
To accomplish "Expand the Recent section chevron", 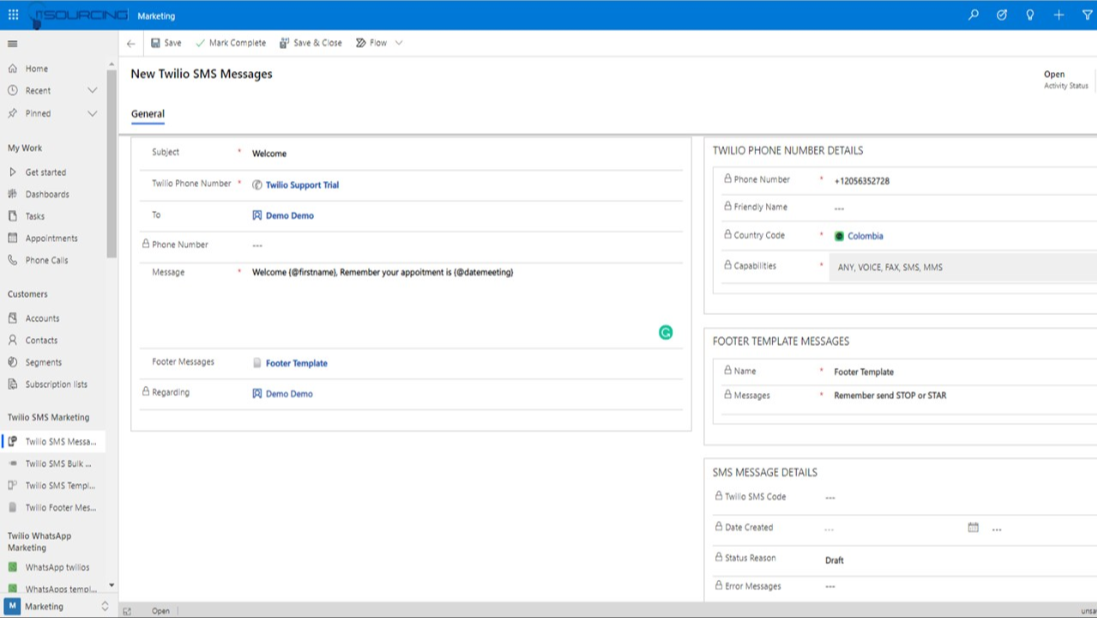I will tap(92, 90).
